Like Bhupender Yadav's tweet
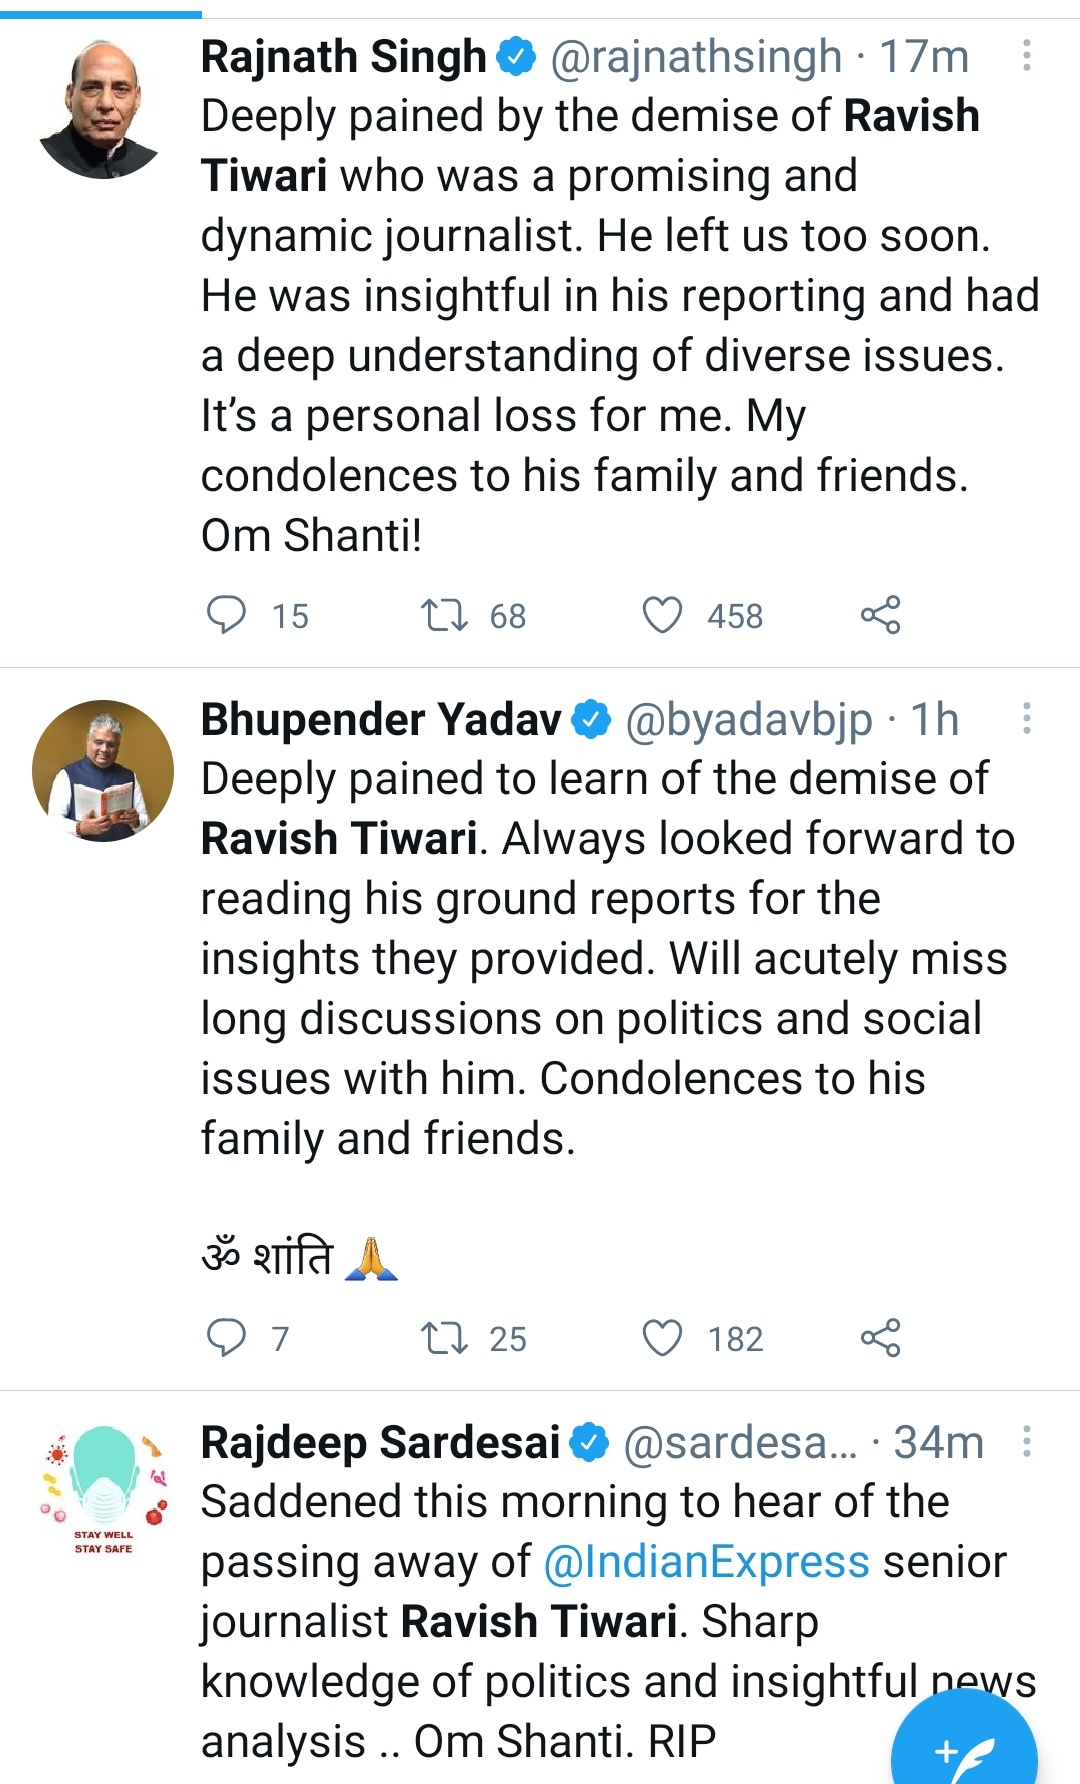 pos(662,1338)
